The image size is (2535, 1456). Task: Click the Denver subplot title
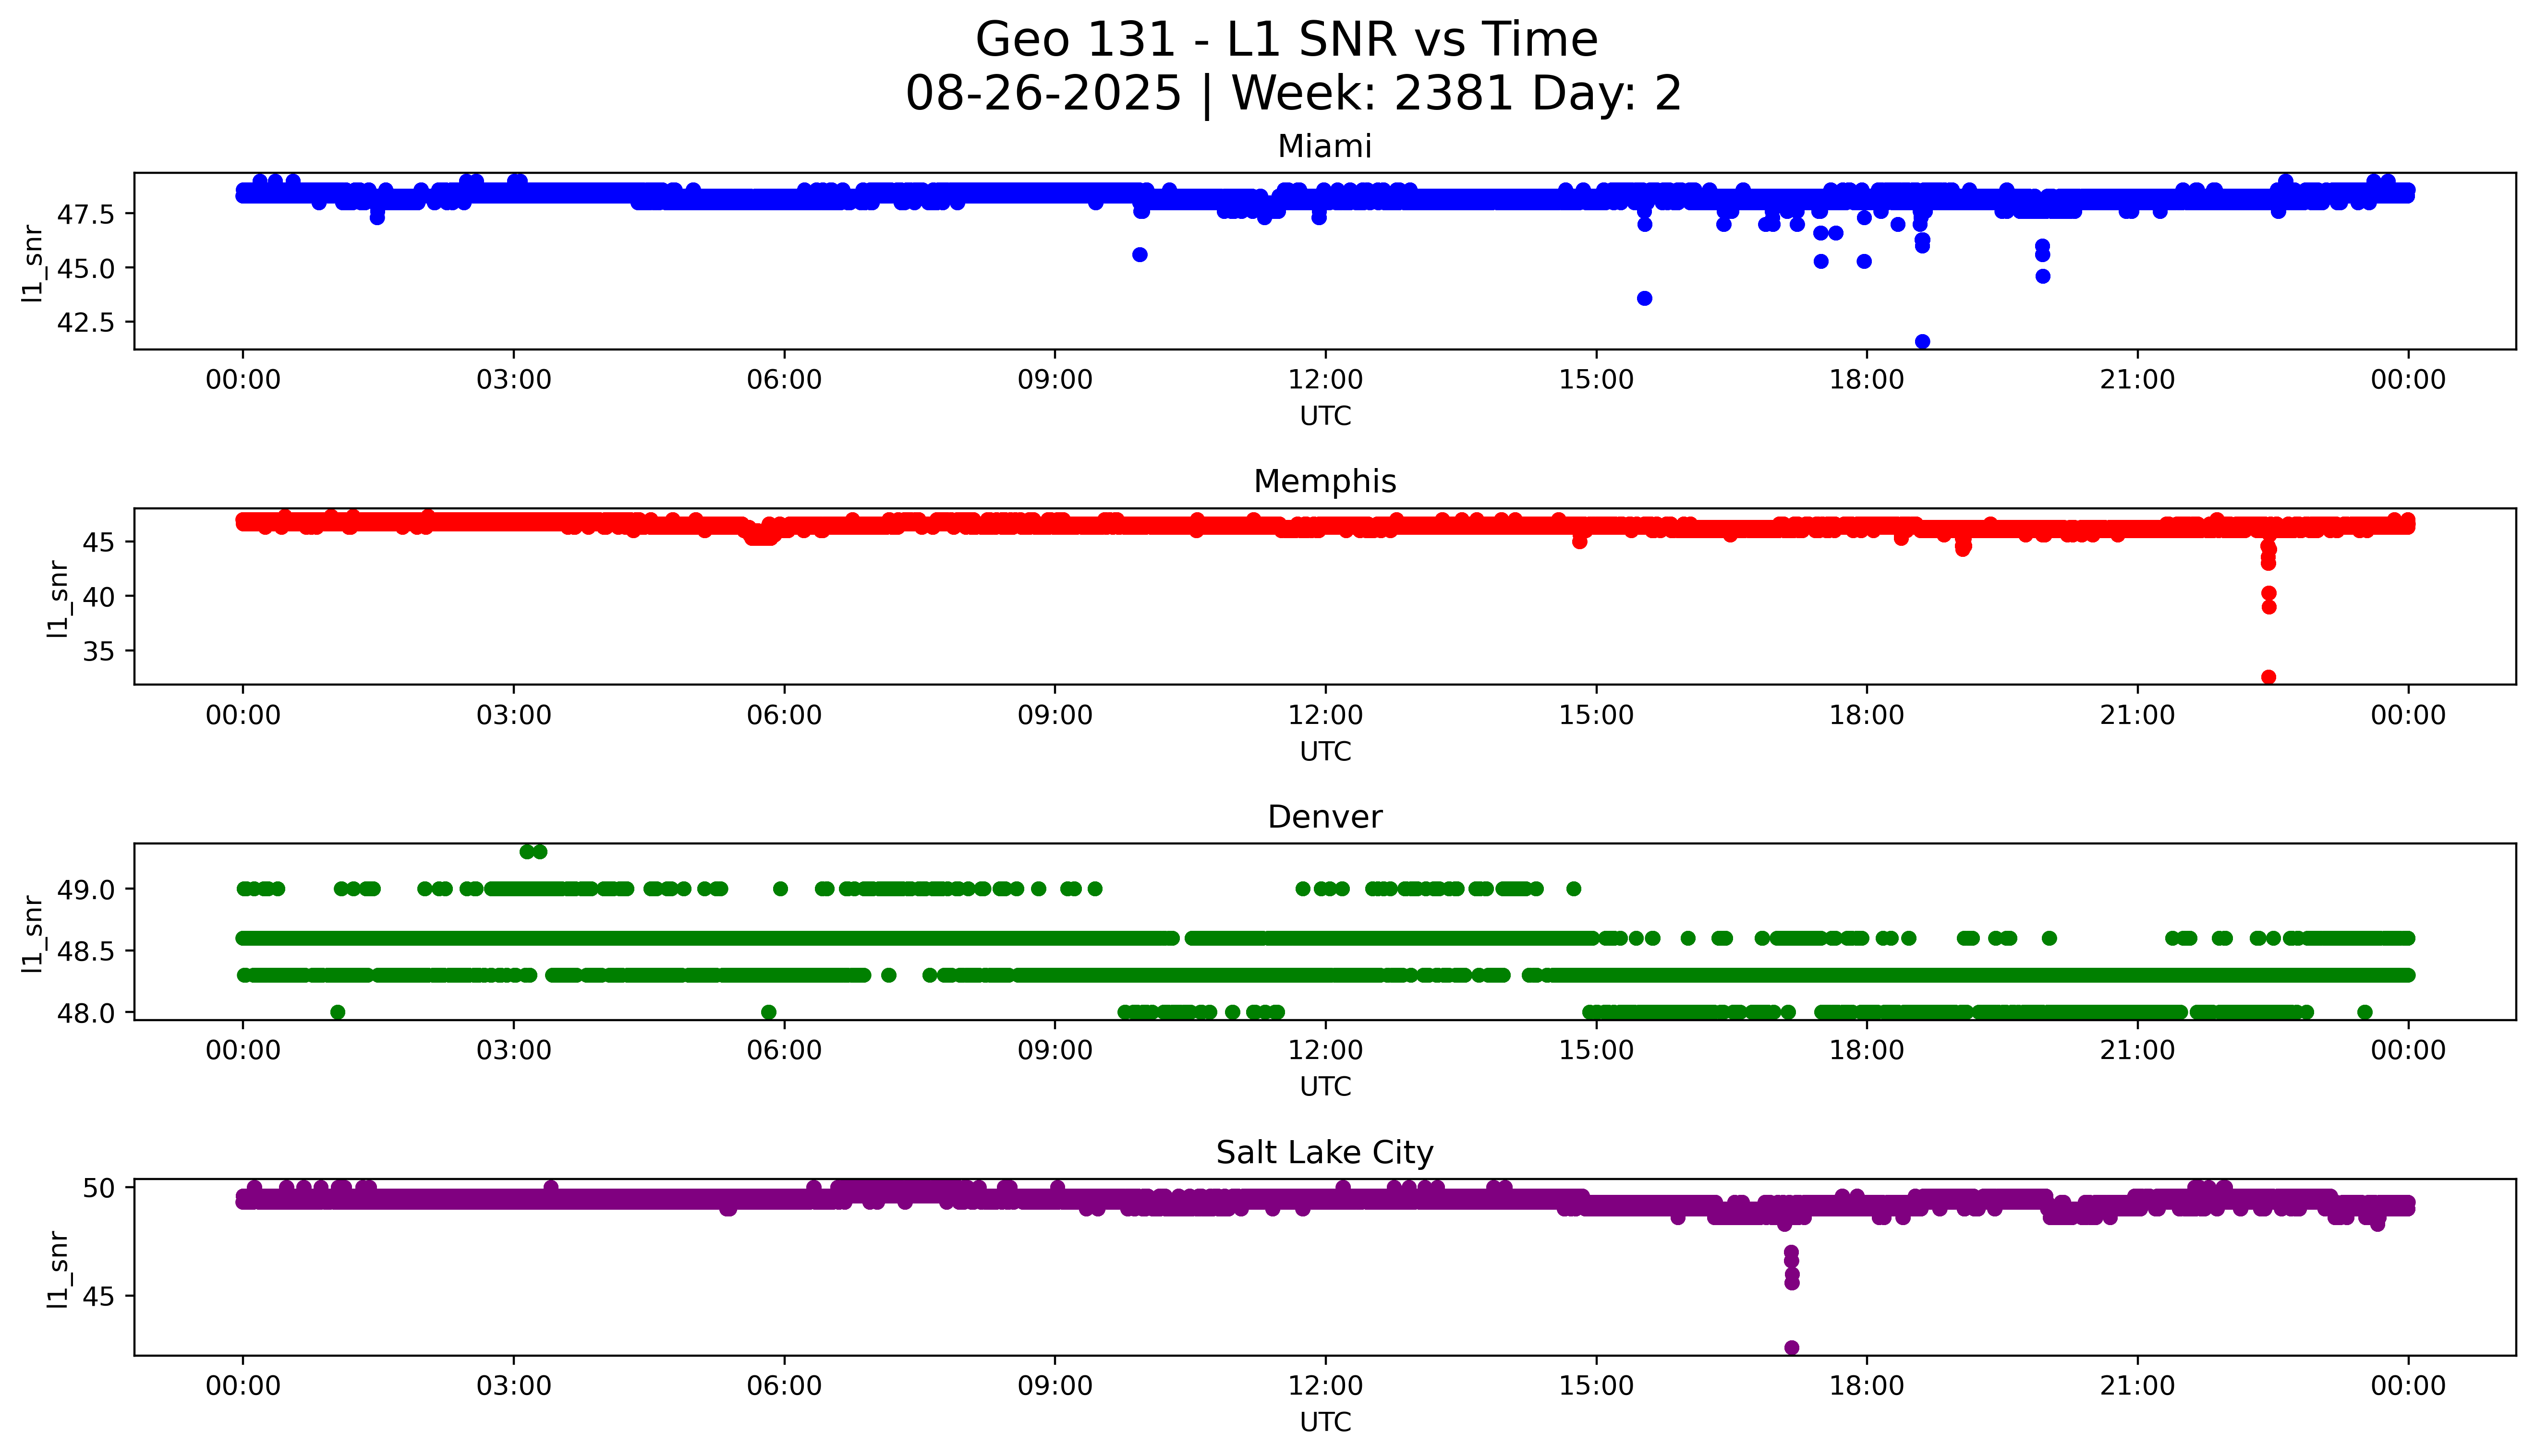[x=1324, y=818]
